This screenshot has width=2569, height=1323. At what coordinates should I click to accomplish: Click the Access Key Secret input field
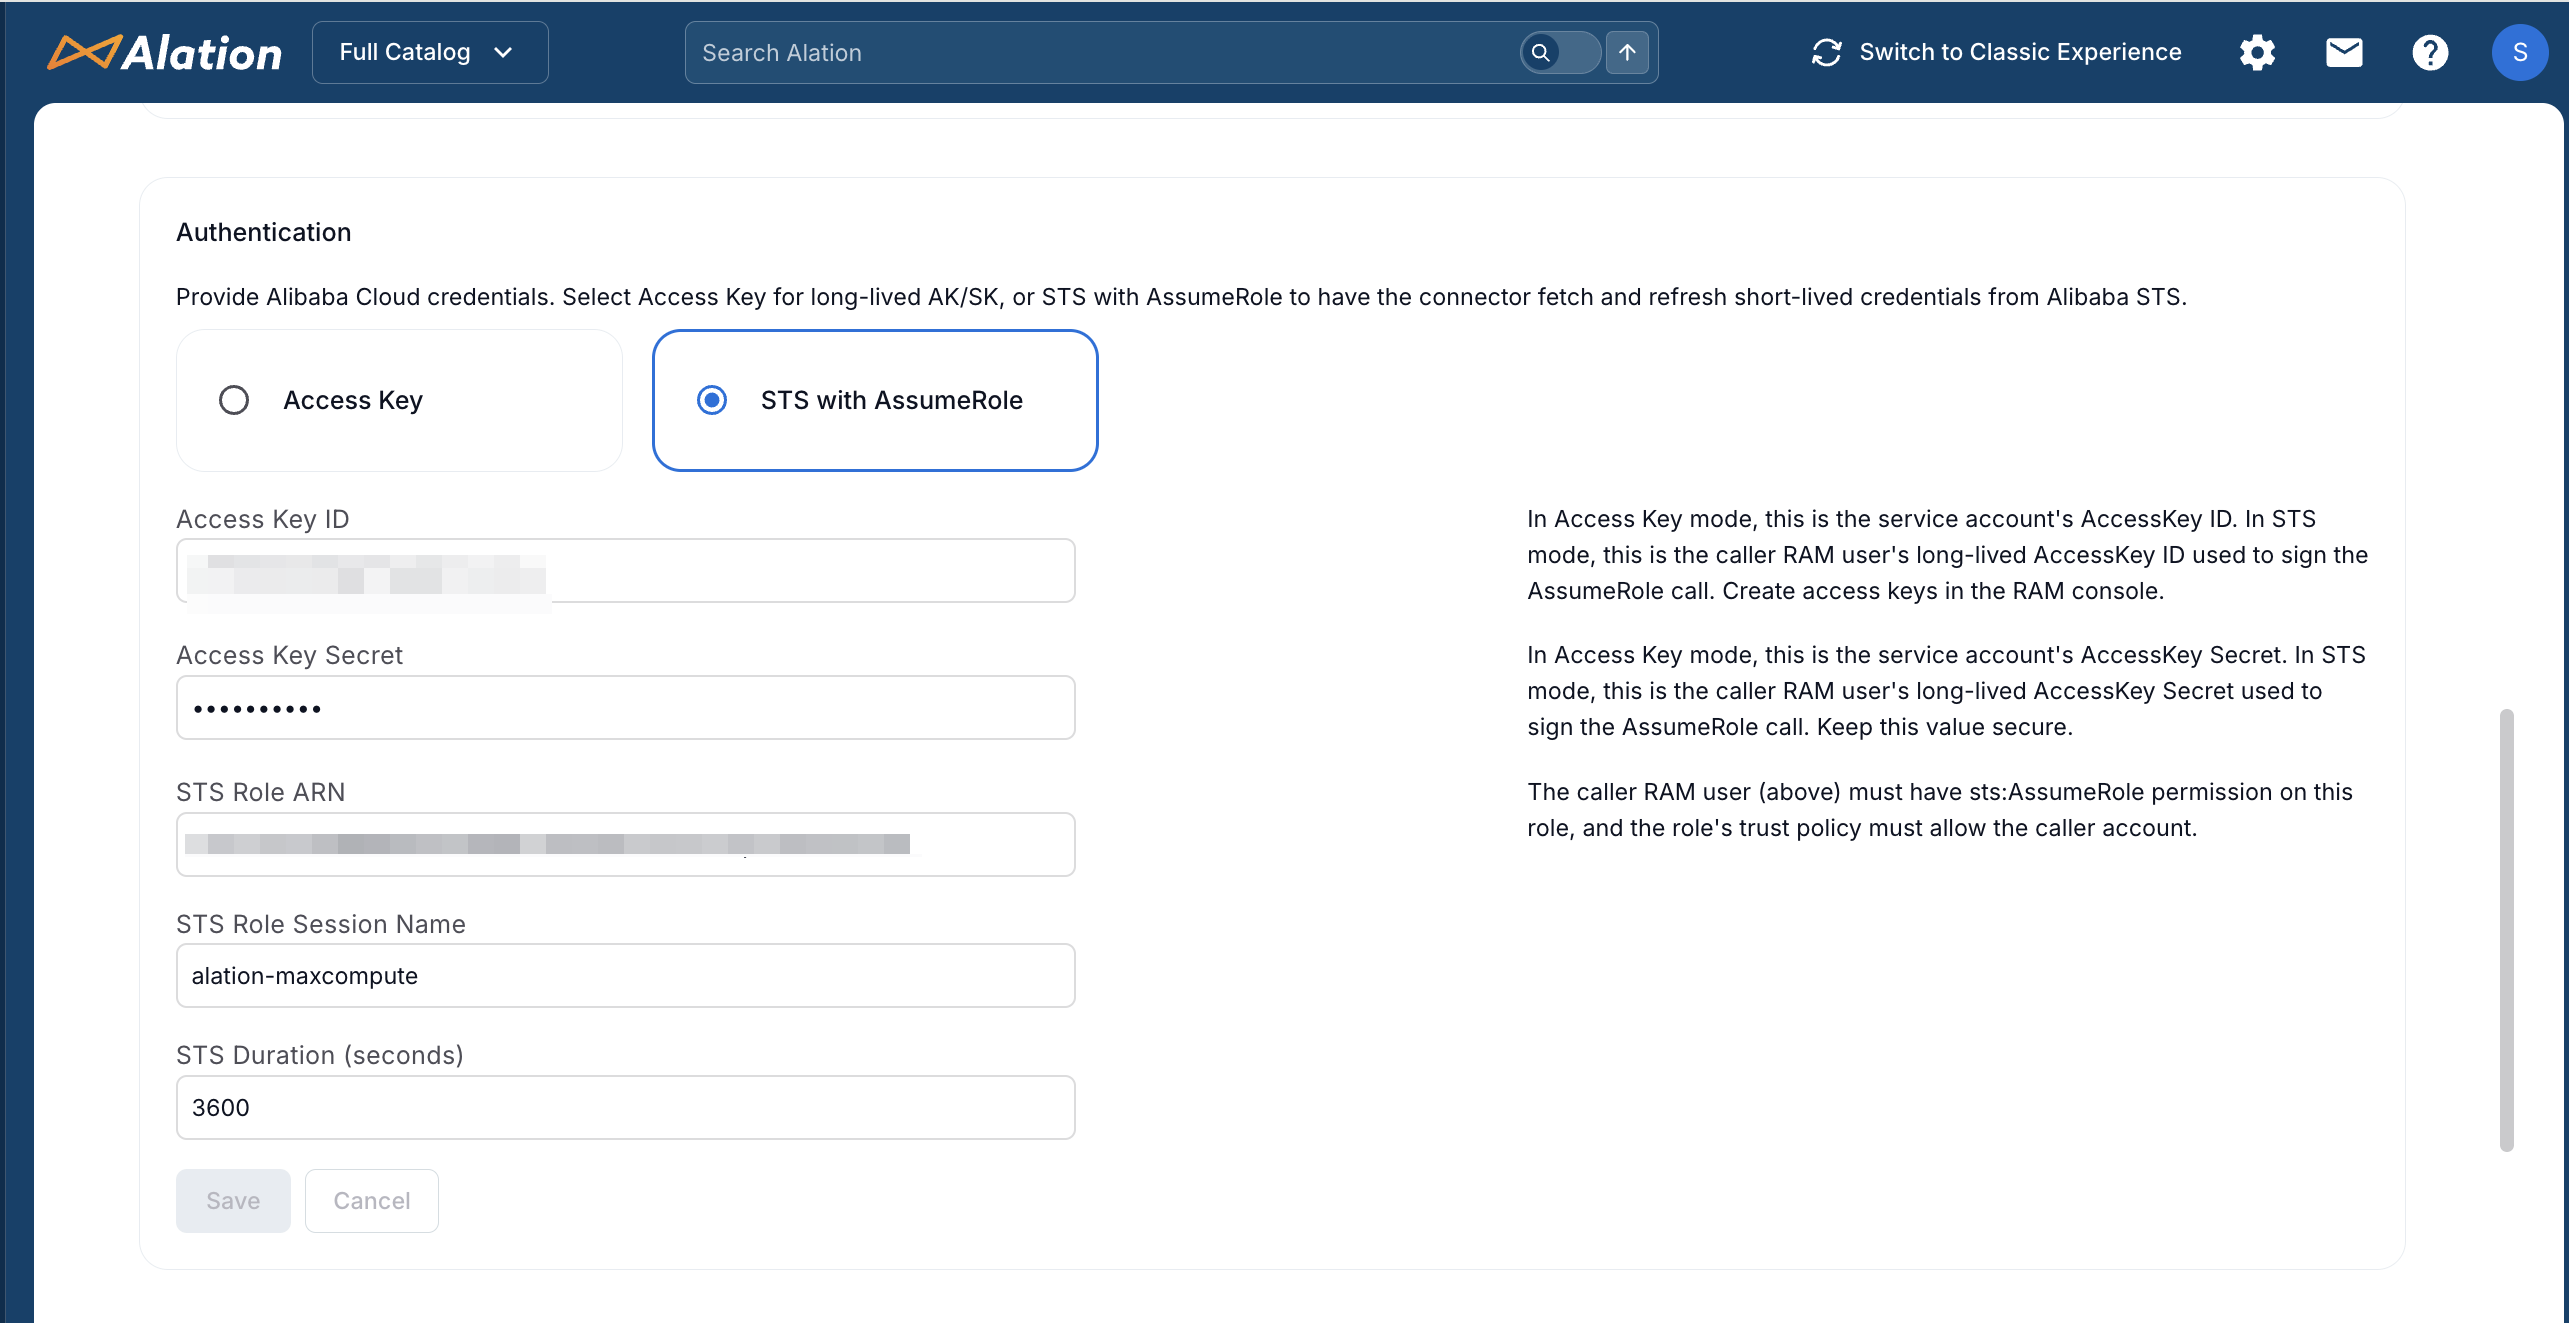click(x=626, y=708)
